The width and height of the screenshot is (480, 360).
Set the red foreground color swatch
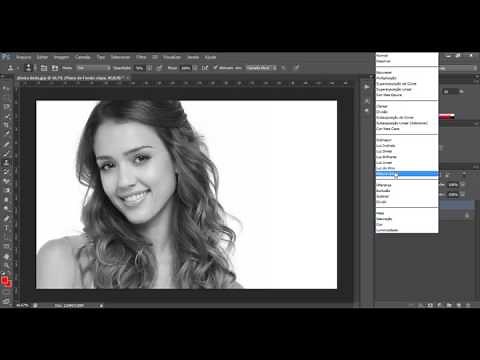click(x=5, y=281)
